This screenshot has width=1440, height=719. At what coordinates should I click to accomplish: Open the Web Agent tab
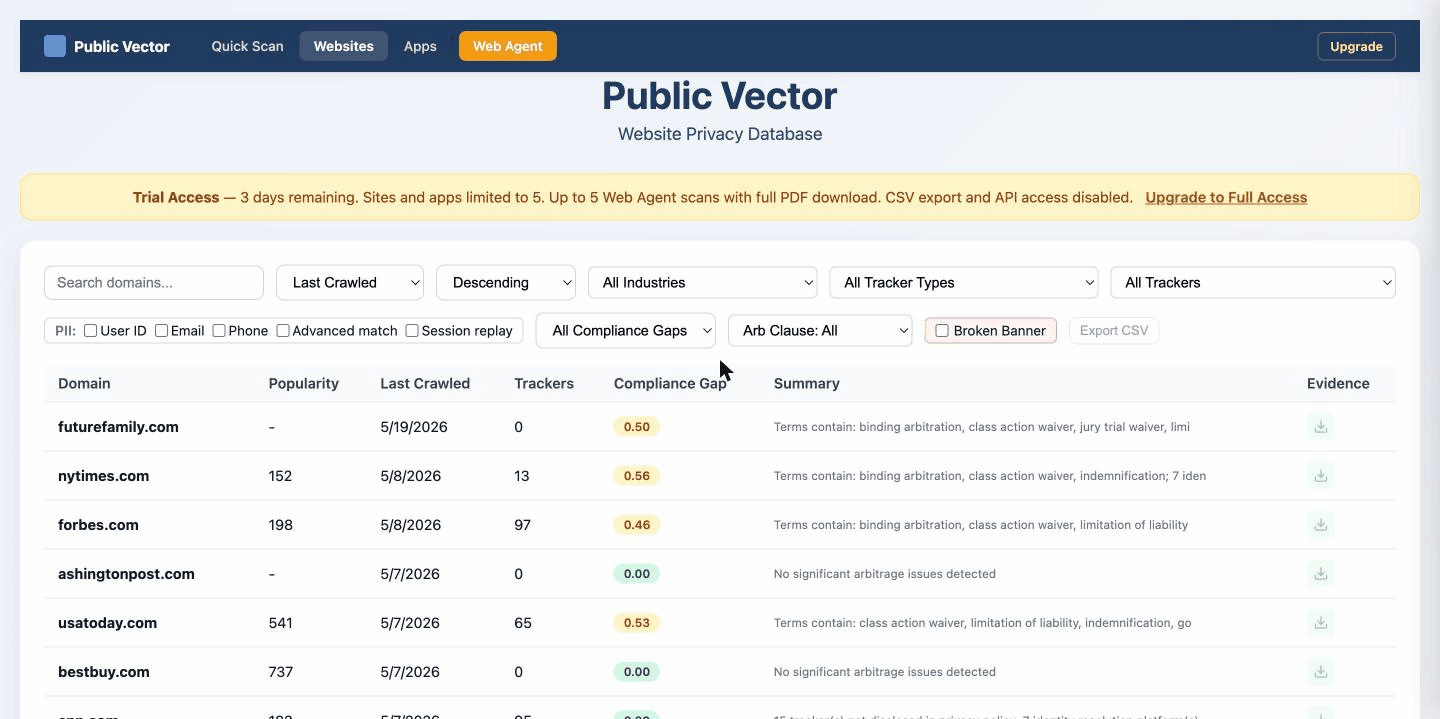point(508,46)
